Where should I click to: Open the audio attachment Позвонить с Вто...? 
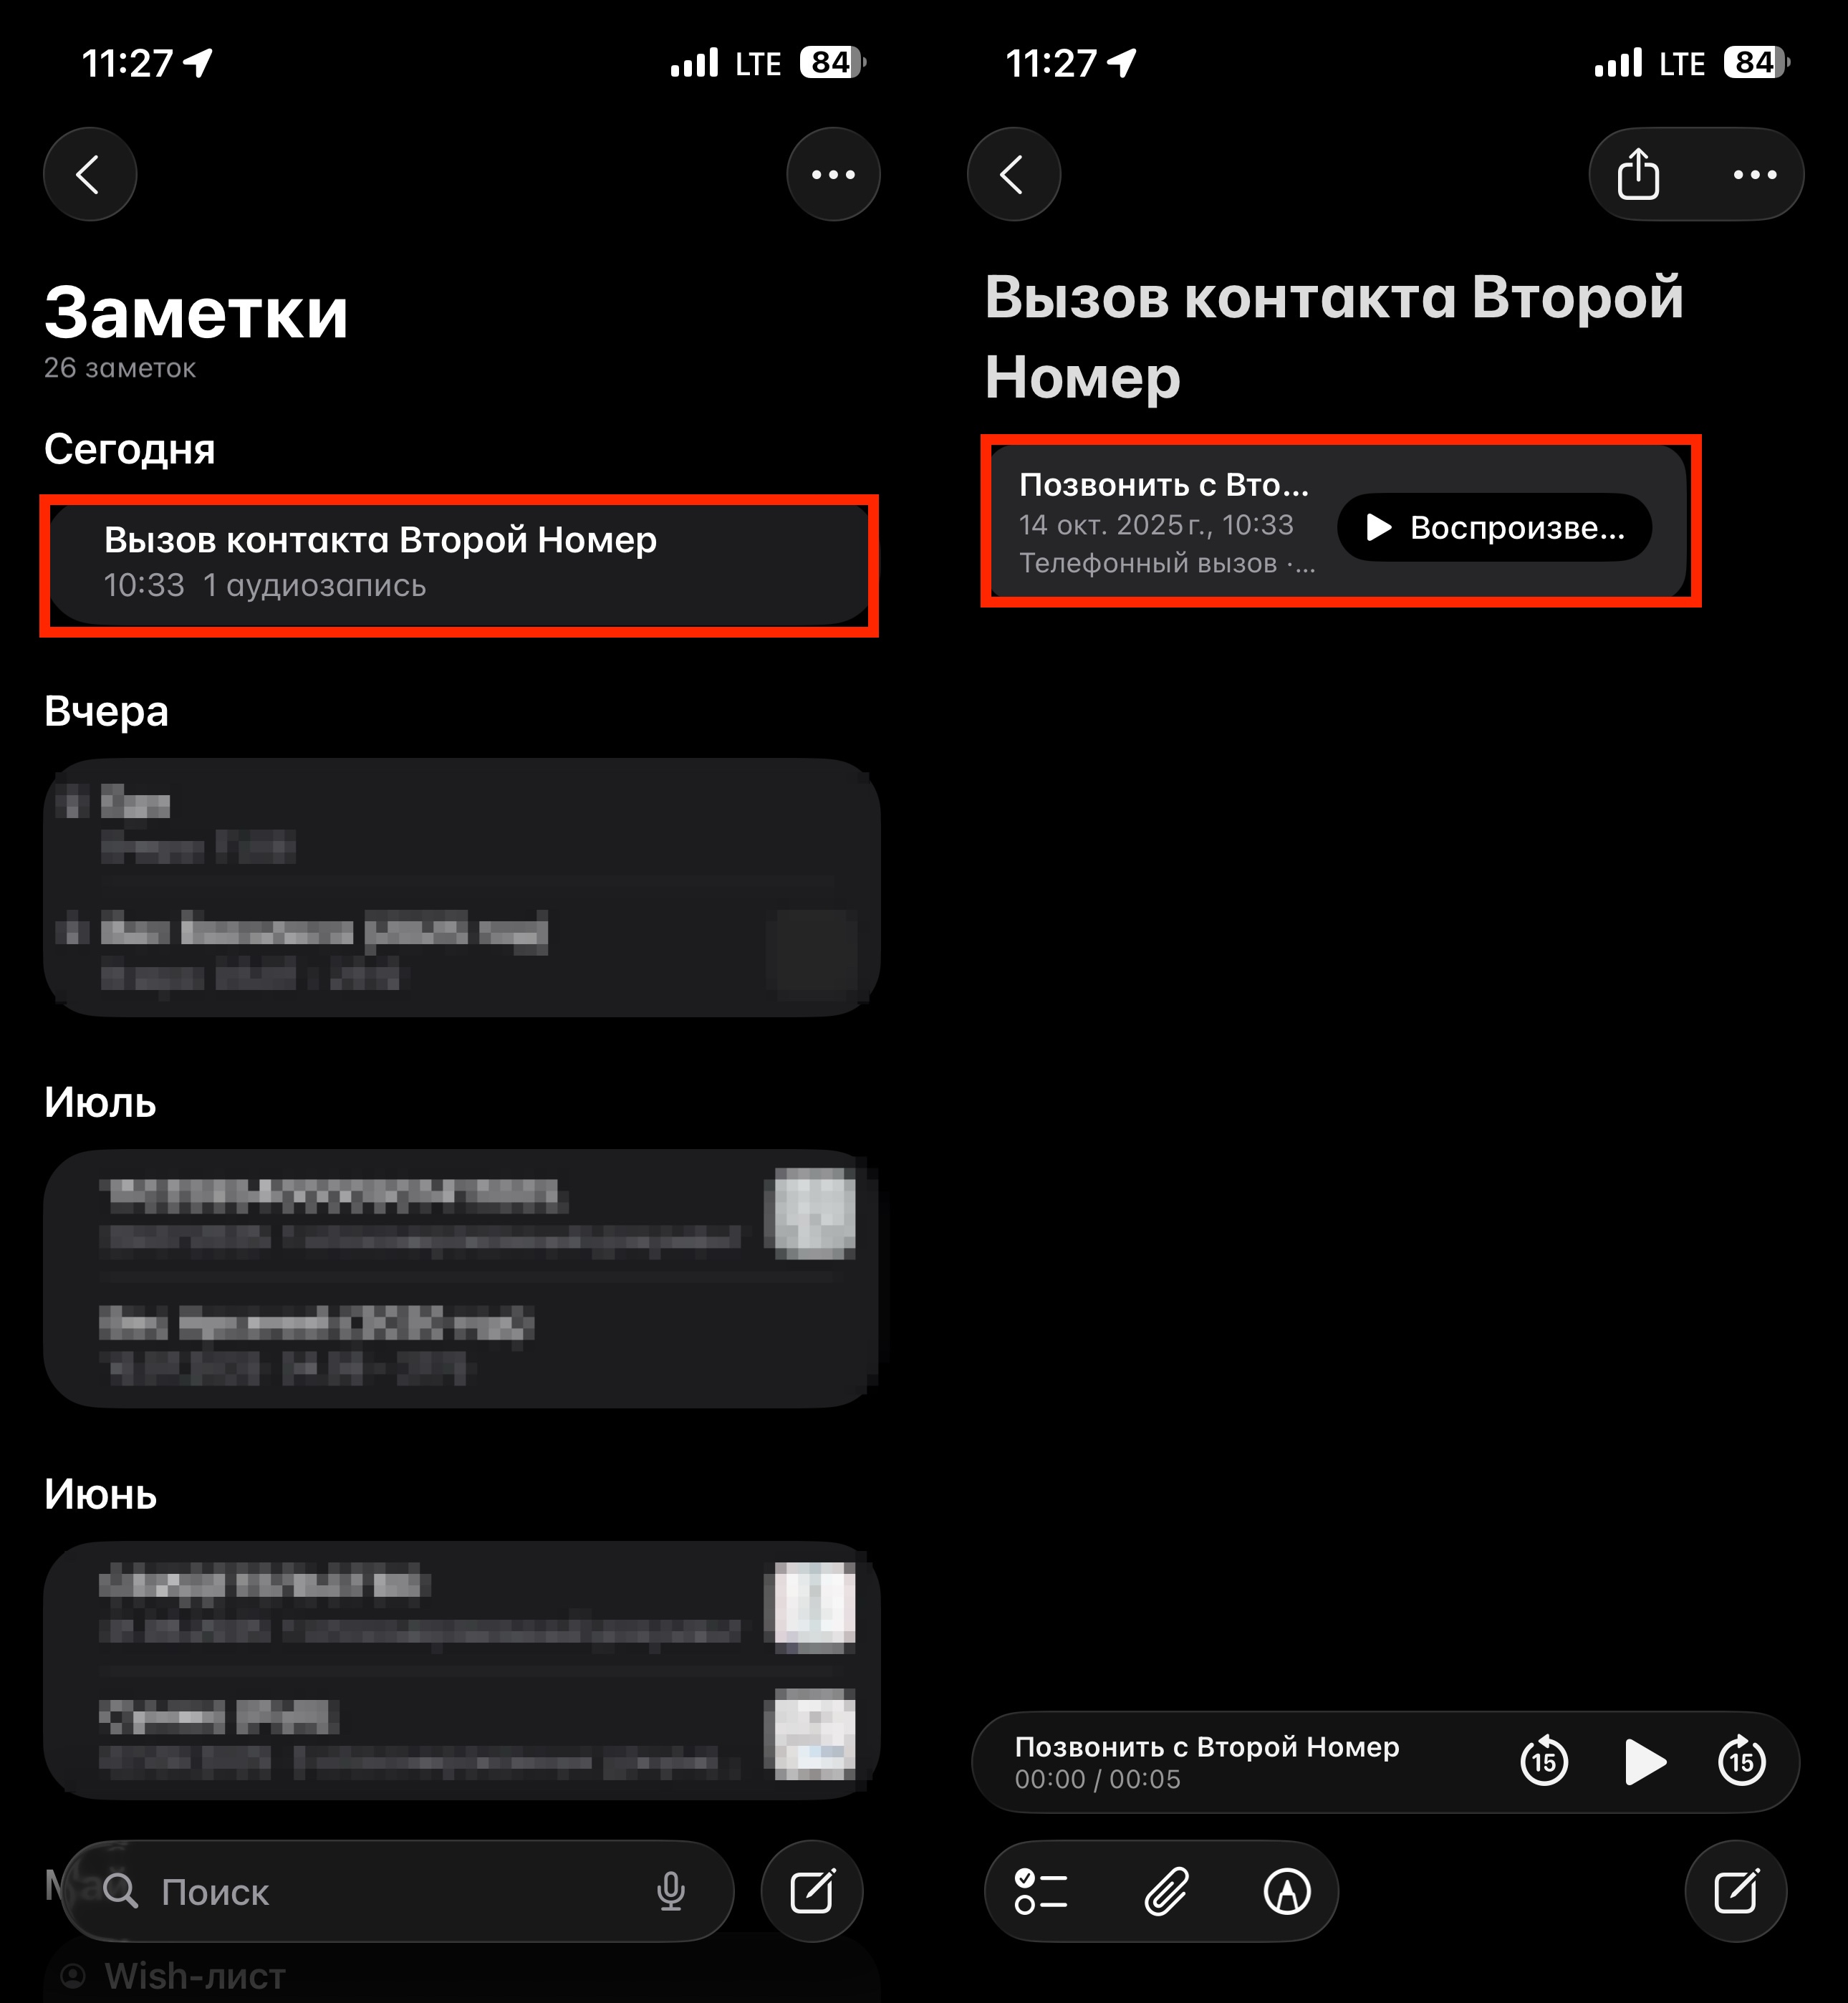[1339, 521]
